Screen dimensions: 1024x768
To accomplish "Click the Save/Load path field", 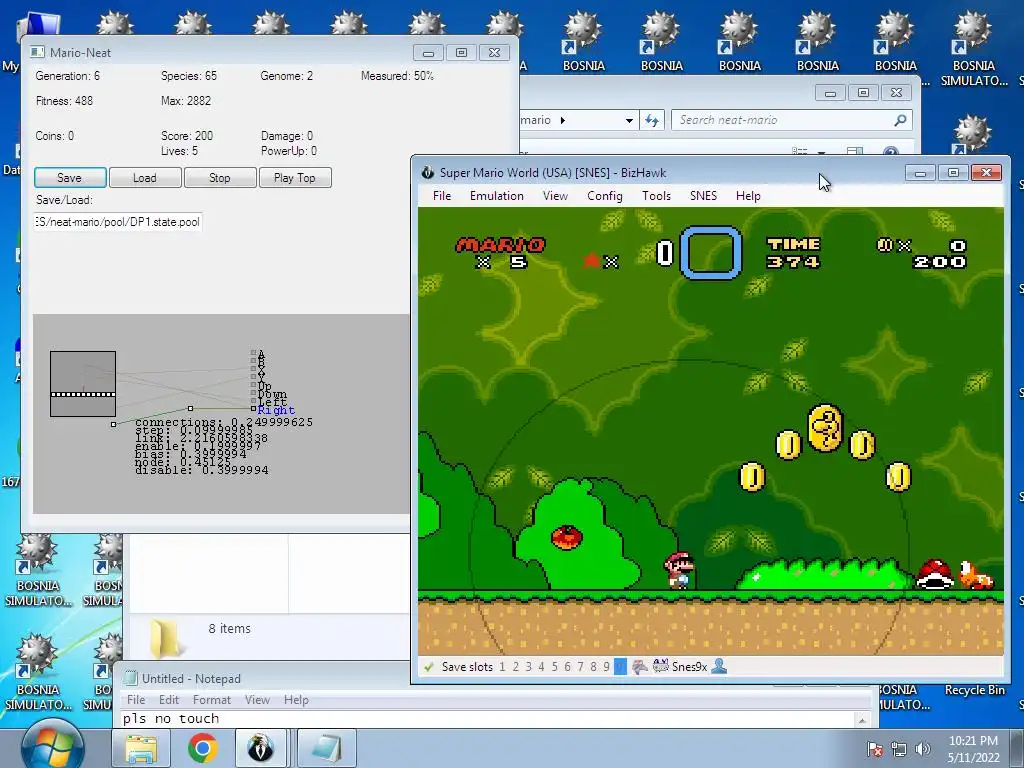I will [118, 222].
